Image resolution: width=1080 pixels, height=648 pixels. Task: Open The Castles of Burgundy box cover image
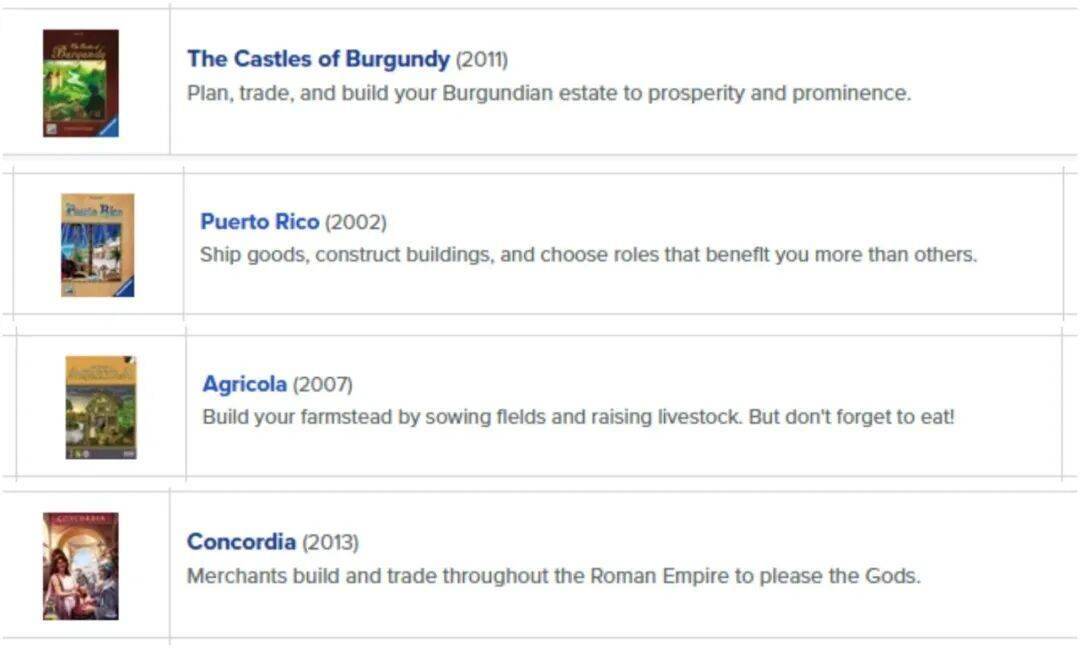pyautogui.click(x=80, y=82)
